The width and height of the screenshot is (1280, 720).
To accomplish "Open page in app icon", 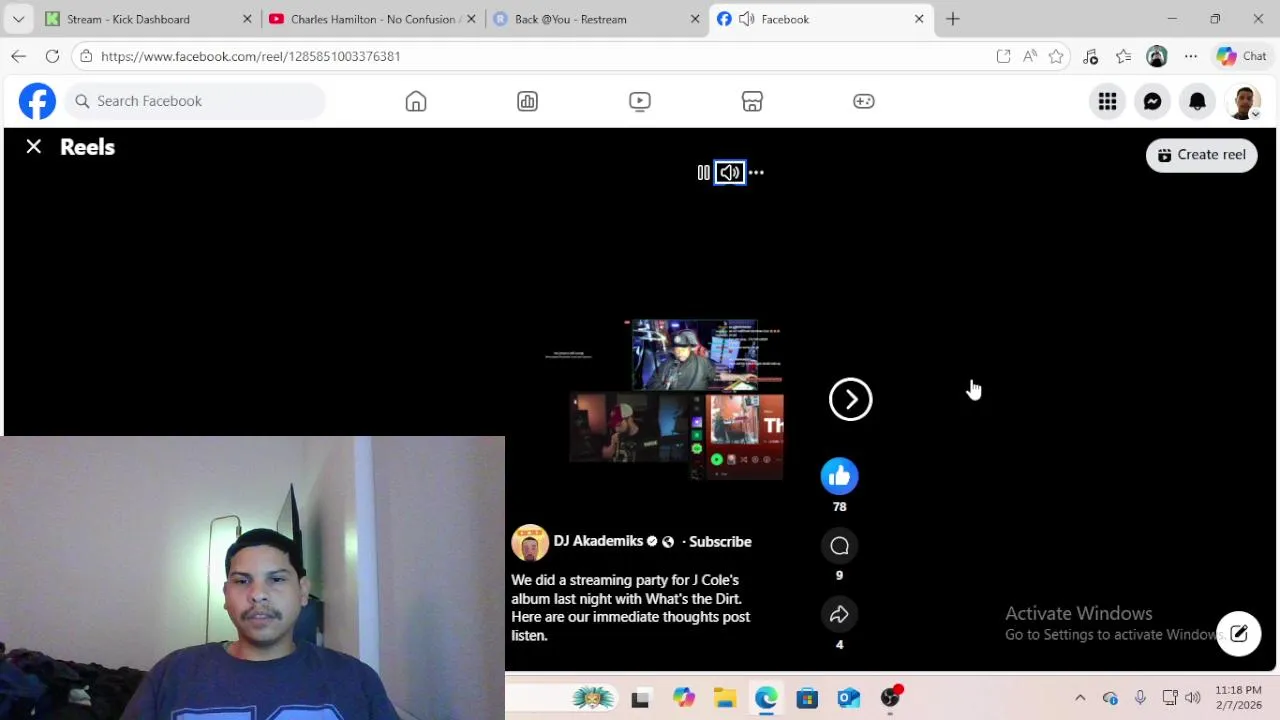I will coord(1003,56).
